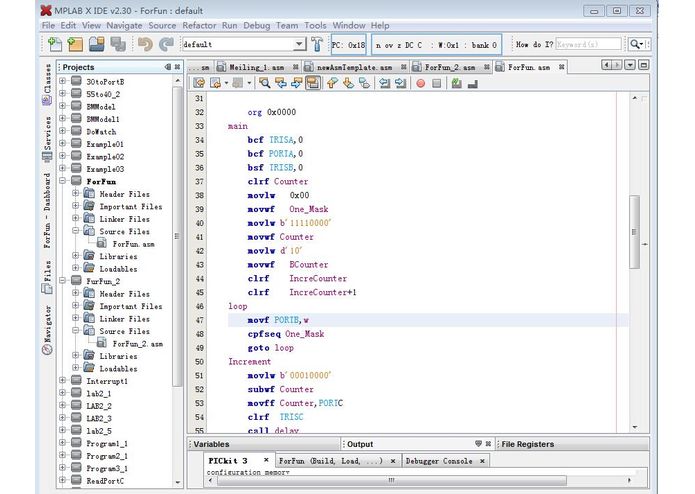Viewport: 695px width, 494px height.
Task: Click the Uncomment editor icon
Action: pos(472,83)
